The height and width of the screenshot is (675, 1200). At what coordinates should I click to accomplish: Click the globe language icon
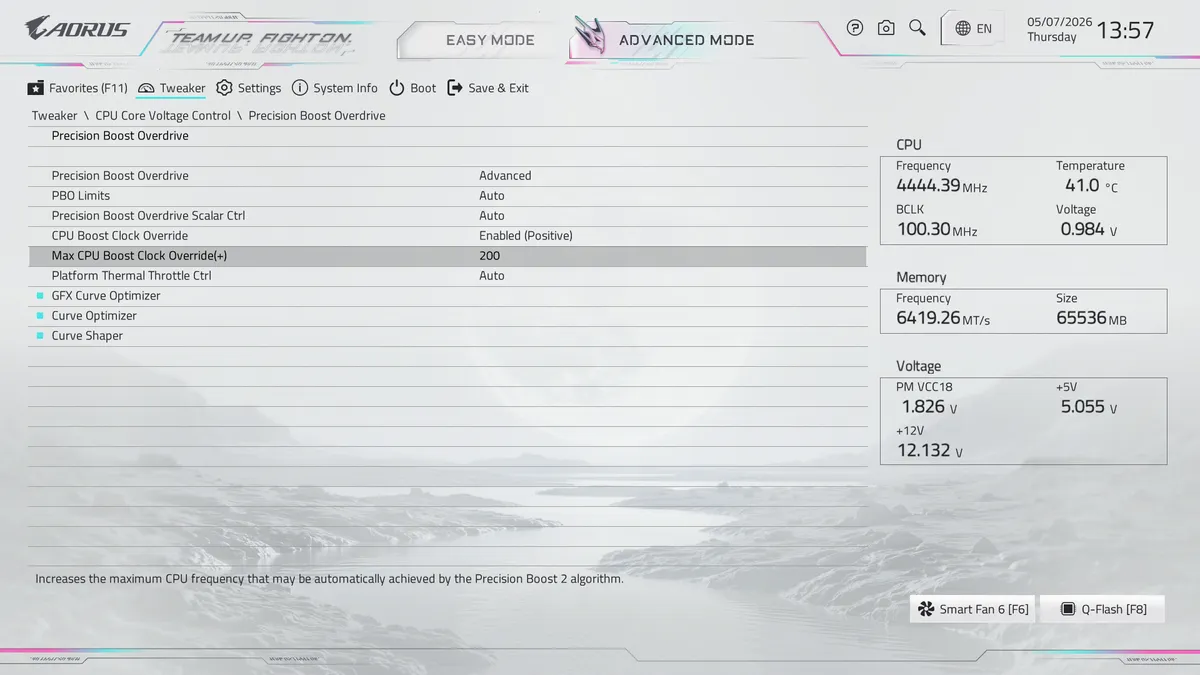point(963,28)
